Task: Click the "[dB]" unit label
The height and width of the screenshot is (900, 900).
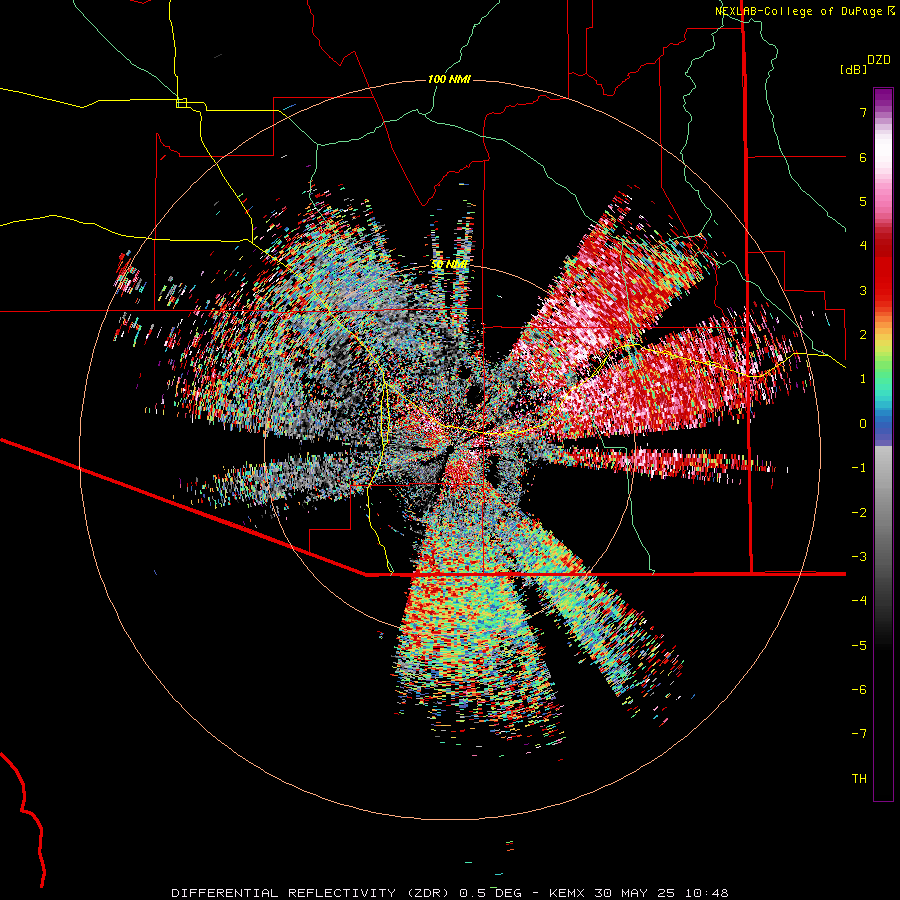Action: (x=853, y=69)
